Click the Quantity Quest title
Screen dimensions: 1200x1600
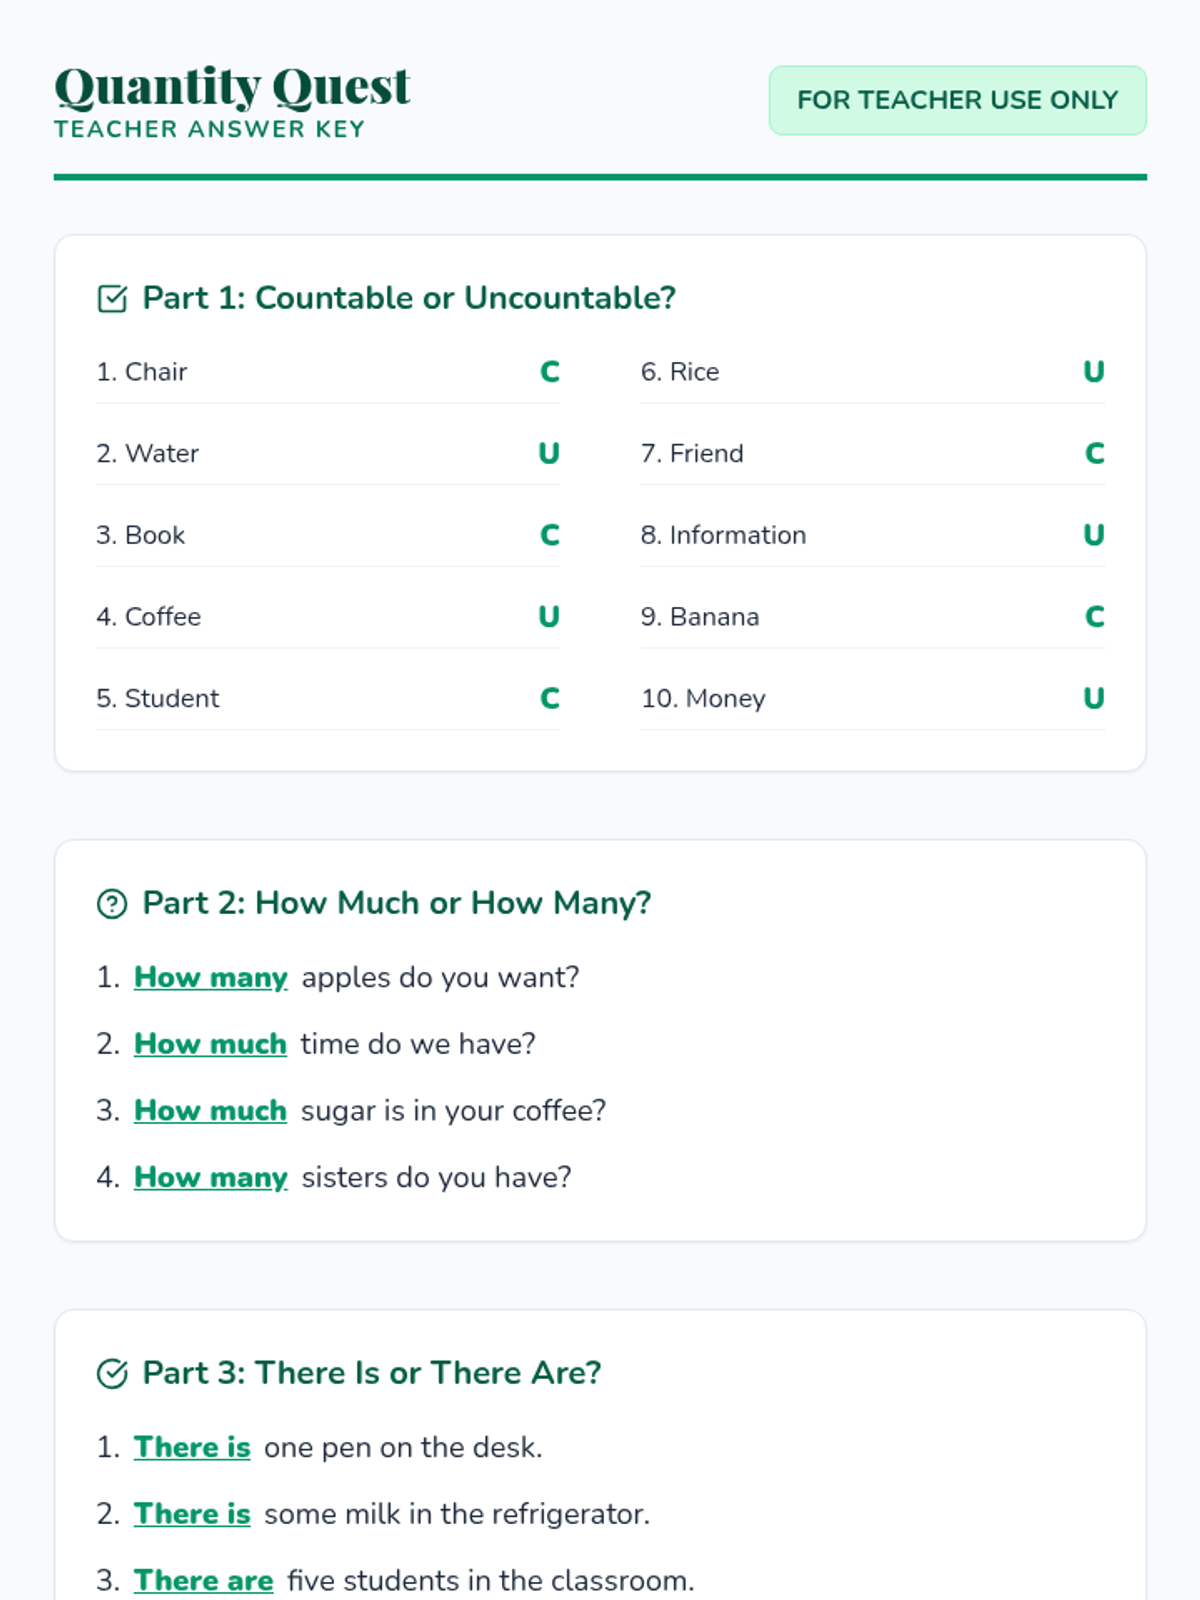tap(232, 87)
